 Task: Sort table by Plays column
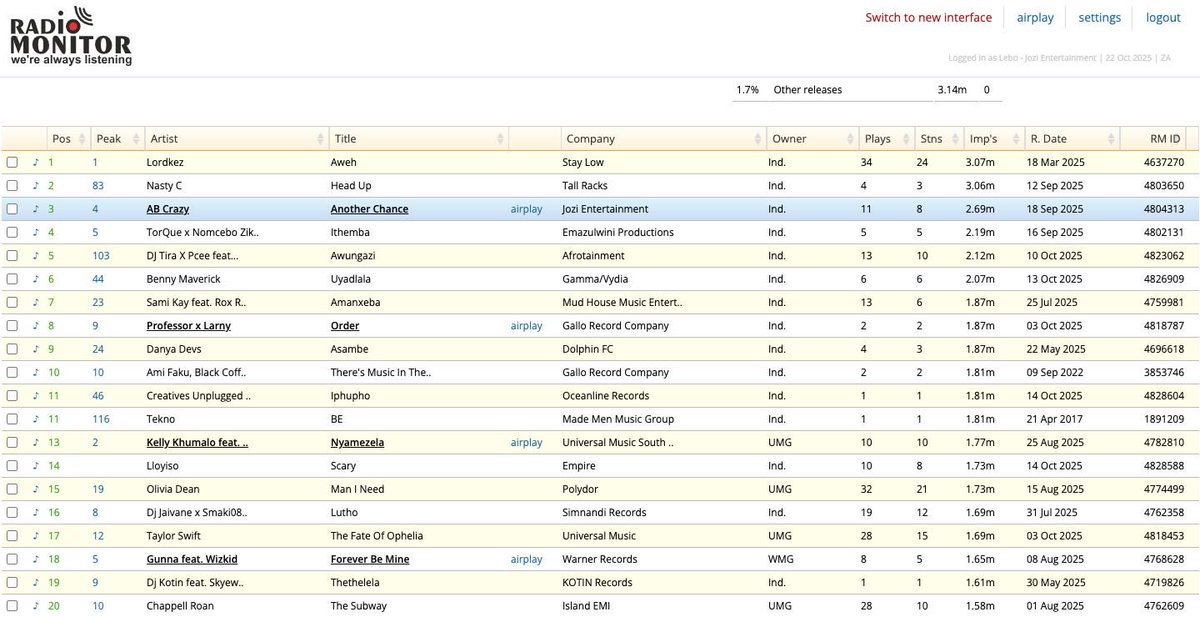886,139
